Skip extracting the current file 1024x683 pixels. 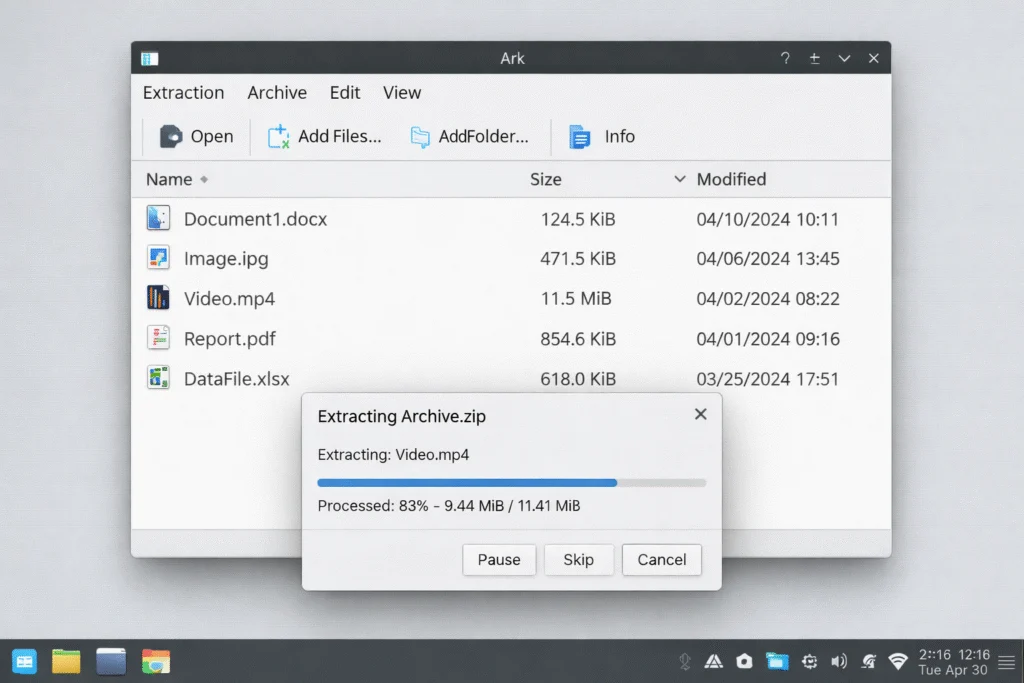579,560
